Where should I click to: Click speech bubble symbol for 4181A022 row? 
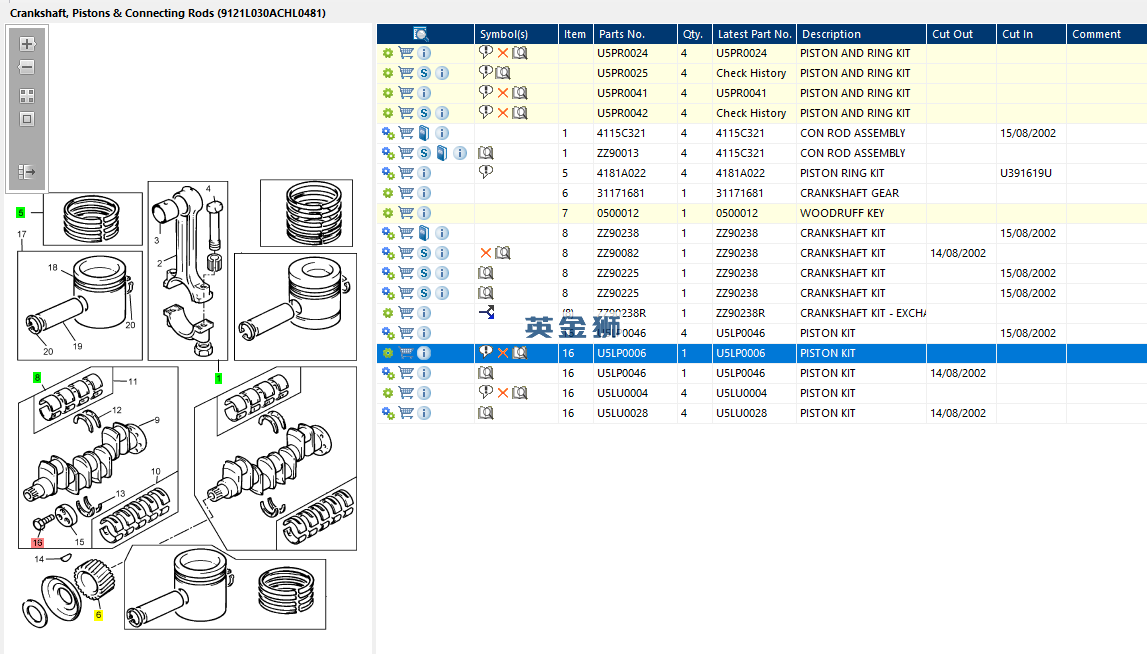click(486, 172)
